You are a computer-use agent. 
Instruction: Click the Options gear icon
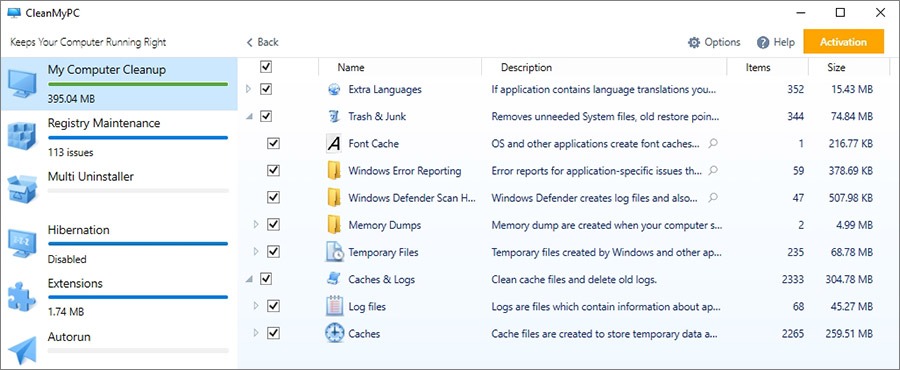(694, 42)
